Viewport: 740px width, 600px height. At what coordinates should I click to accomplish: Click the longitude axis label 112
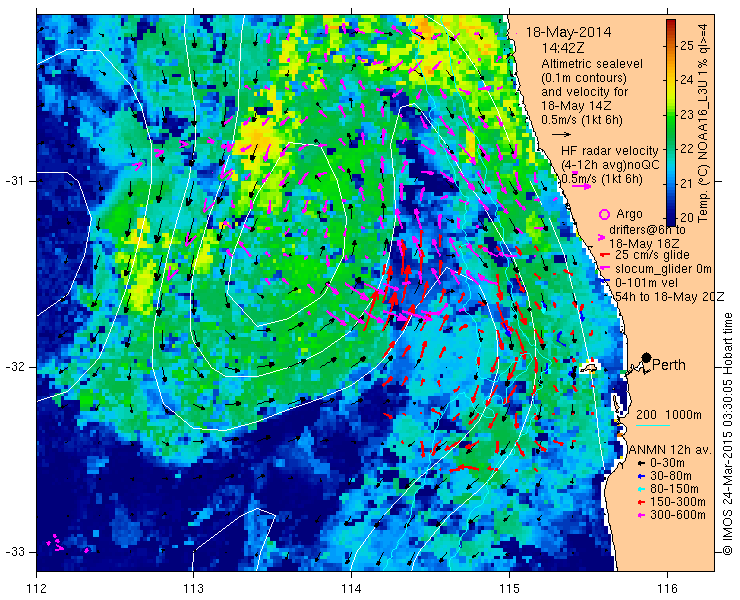pos(36,589)
